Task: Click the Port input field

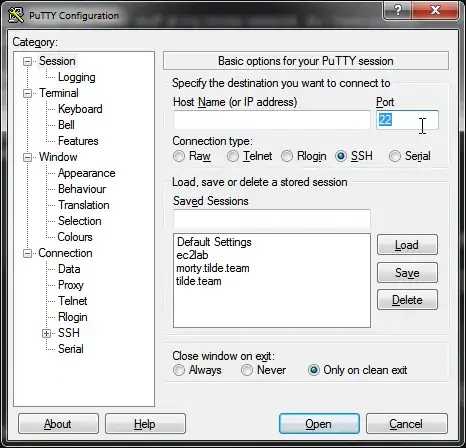Action: 407,120
